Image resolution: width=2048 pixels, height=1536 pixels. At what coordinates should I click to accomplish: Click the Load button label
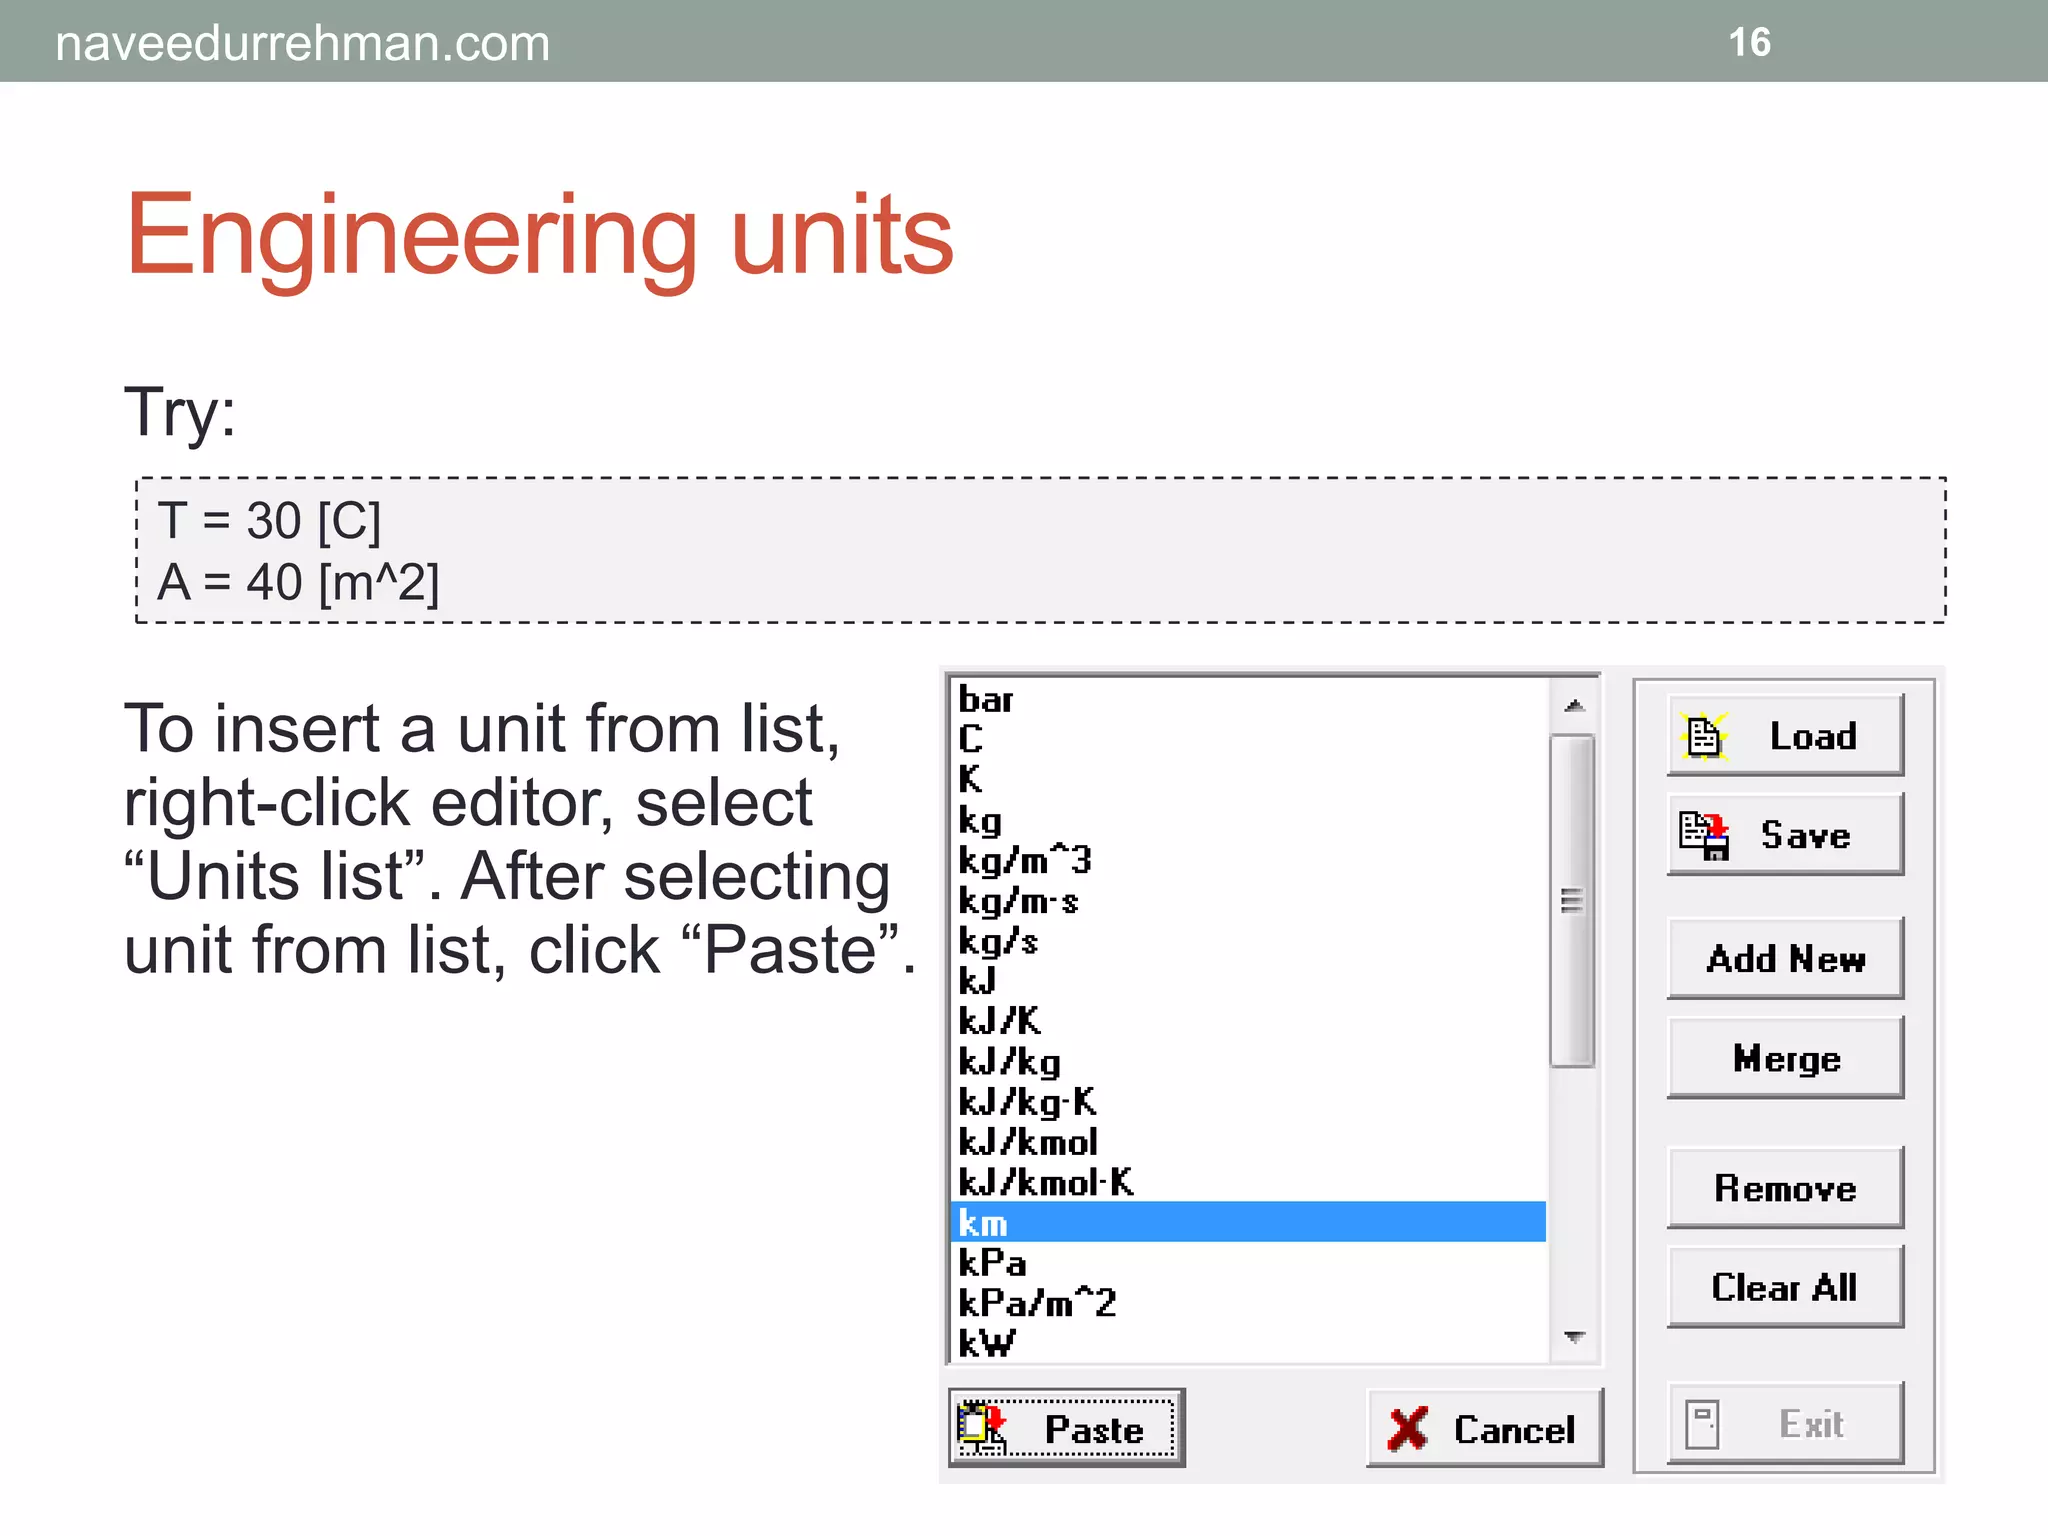(x=1813, y=736)
